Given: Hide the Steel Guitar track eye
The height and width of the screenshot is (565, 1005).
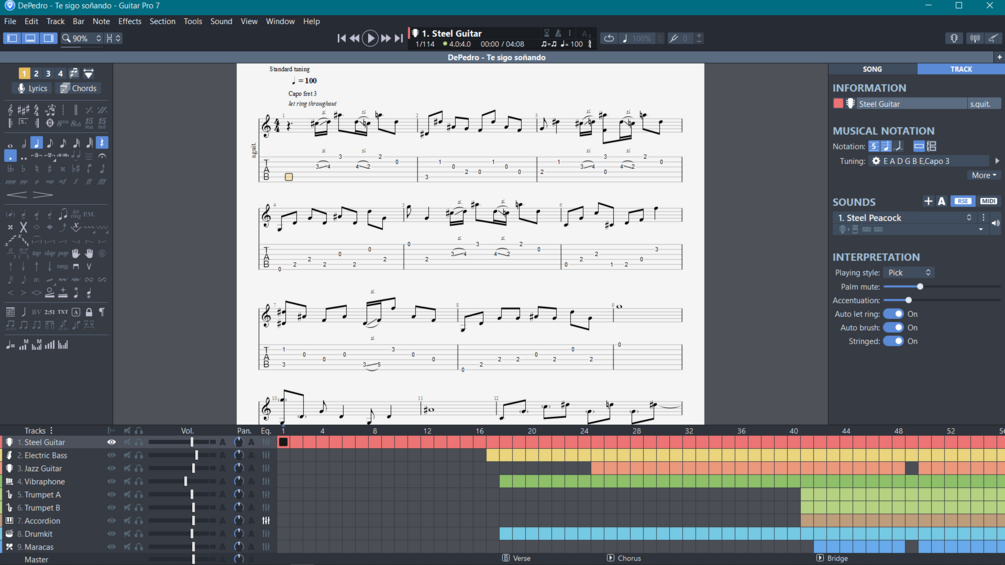Looking at the screenshot, I should coord(112,442).
